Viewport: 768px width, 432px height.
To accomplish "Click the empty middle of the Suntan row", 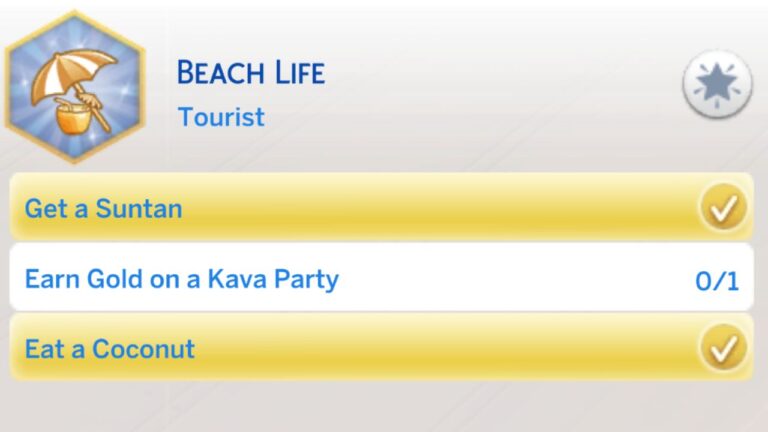I will (440, 208).
